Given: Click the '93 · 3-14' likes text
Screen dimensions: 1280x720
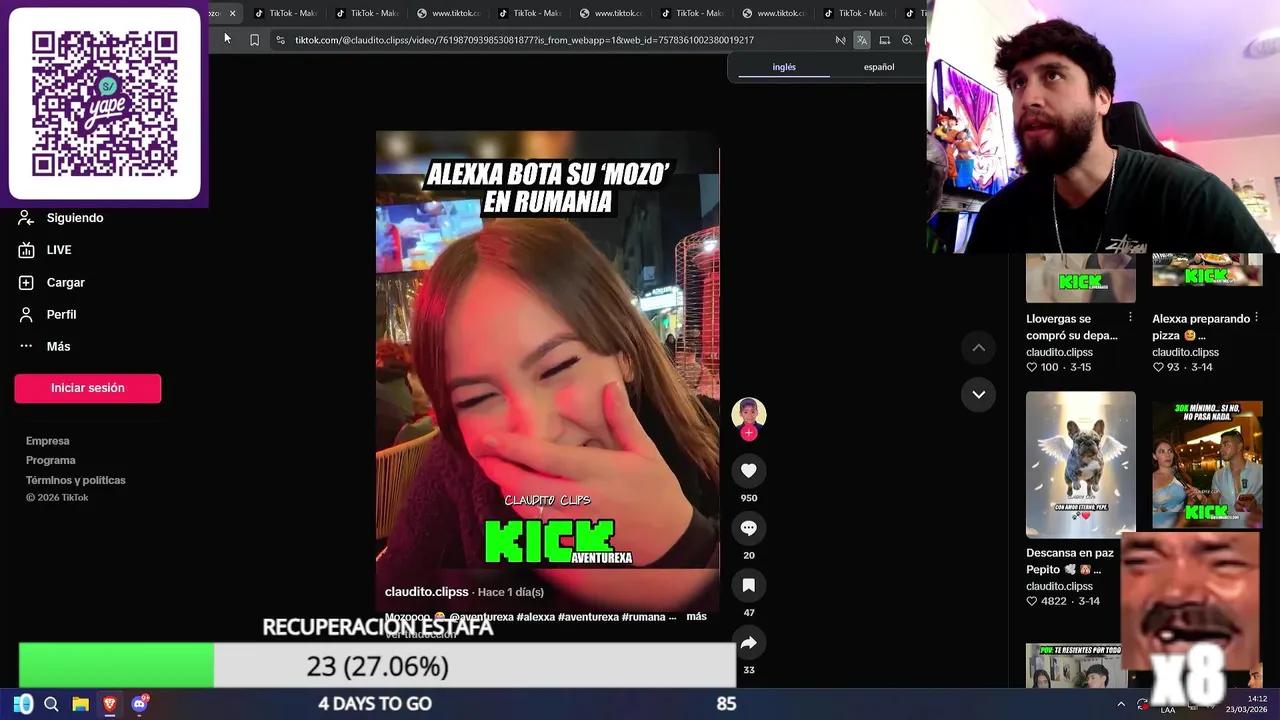Looking at the screenshot, I should (1182, 367).
